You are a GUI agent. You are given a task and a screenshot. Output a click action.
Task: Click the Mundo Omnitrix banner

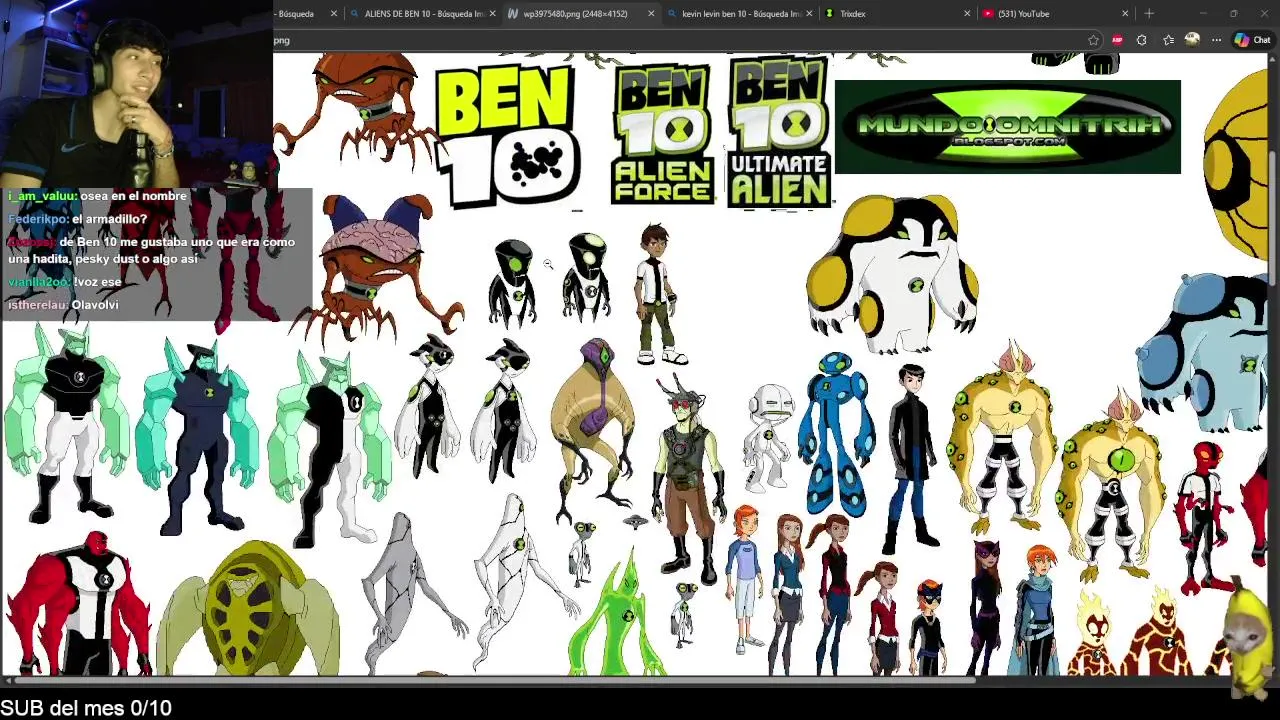tap(1008, 127)
